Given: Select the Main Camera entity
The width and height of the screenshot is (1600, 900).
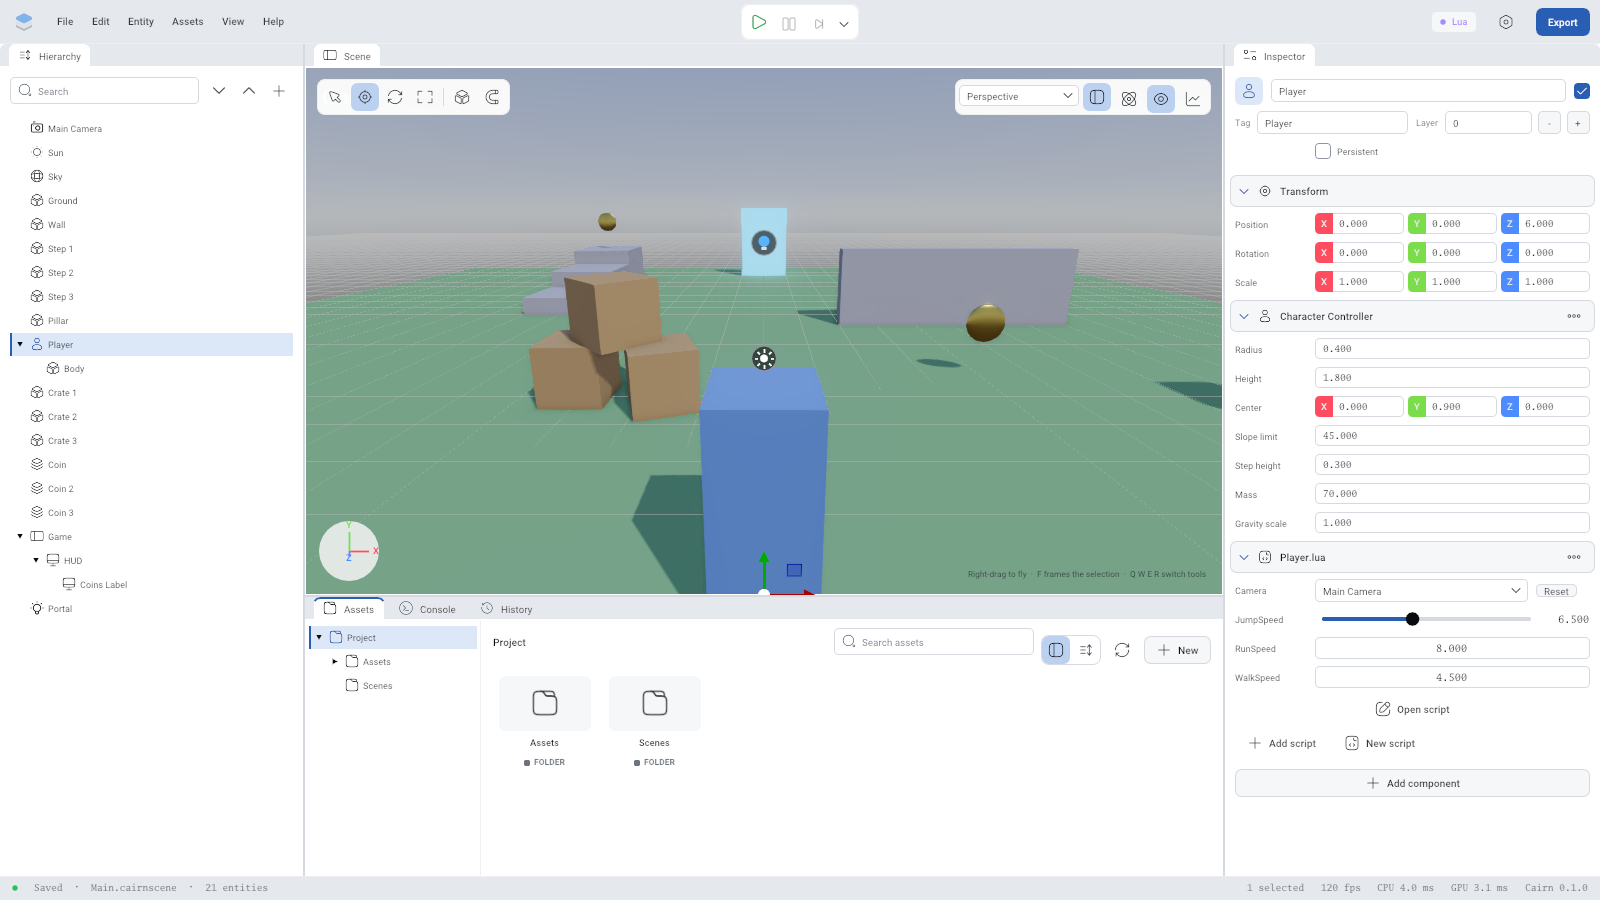Looking at the screenshot, I should point(152,128).
